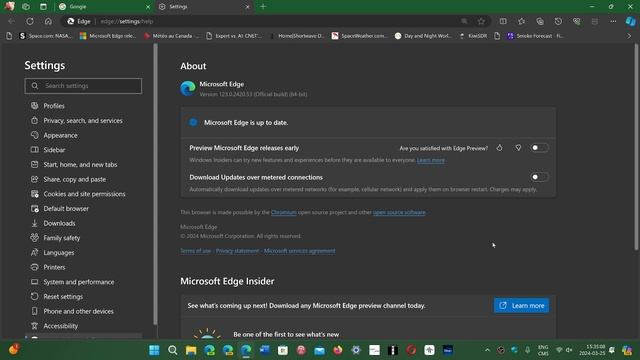Screen dimensions: 640x360
Task: Open Copilot sidebar icon
Action: (x=631, y=21)
